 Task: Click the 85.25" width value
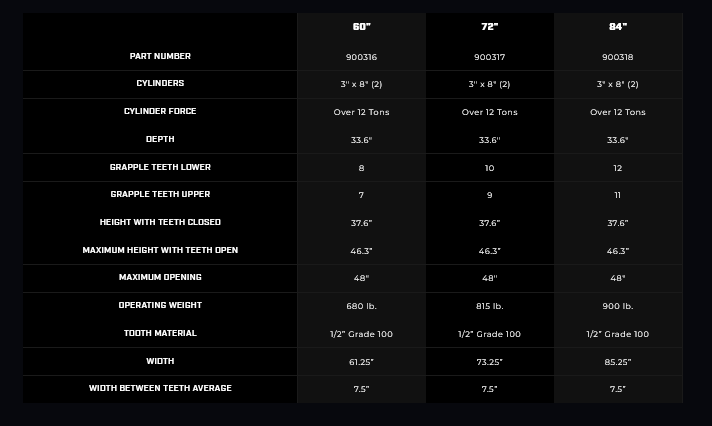(x=617, y=362)
